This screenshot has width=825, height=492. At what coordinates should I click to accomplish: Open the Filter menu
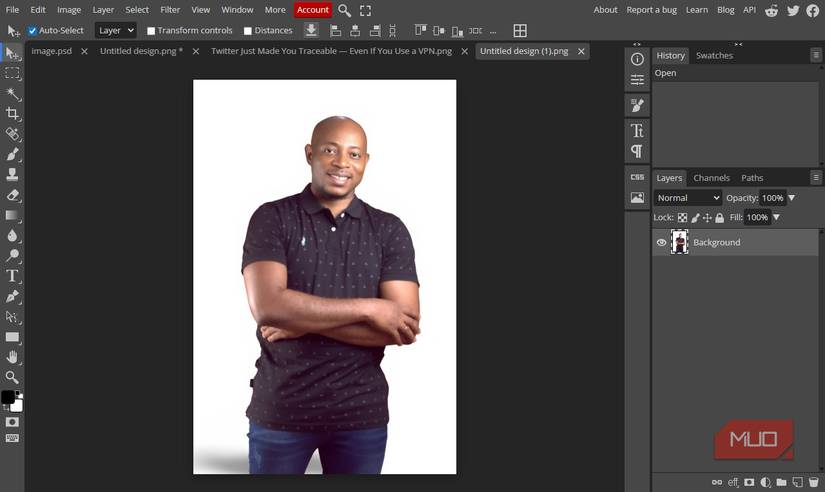click(170, 10)
